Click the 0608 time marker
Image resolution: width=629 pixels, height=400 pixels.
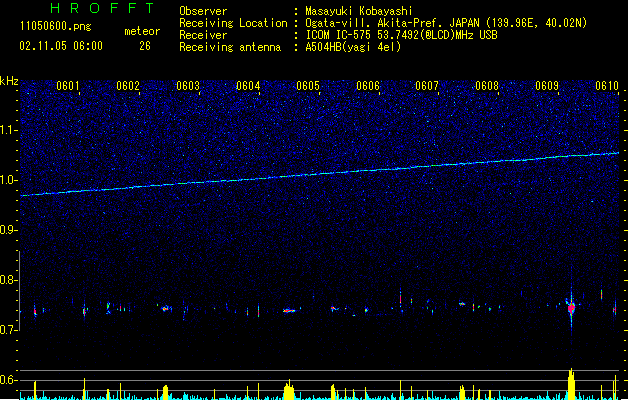(x=487, y=86)
